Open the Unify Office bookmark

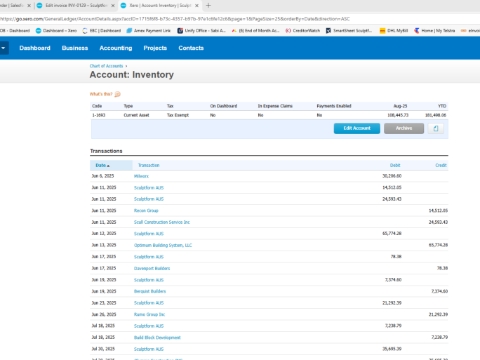pyautogui.click(x=202, y=30)
